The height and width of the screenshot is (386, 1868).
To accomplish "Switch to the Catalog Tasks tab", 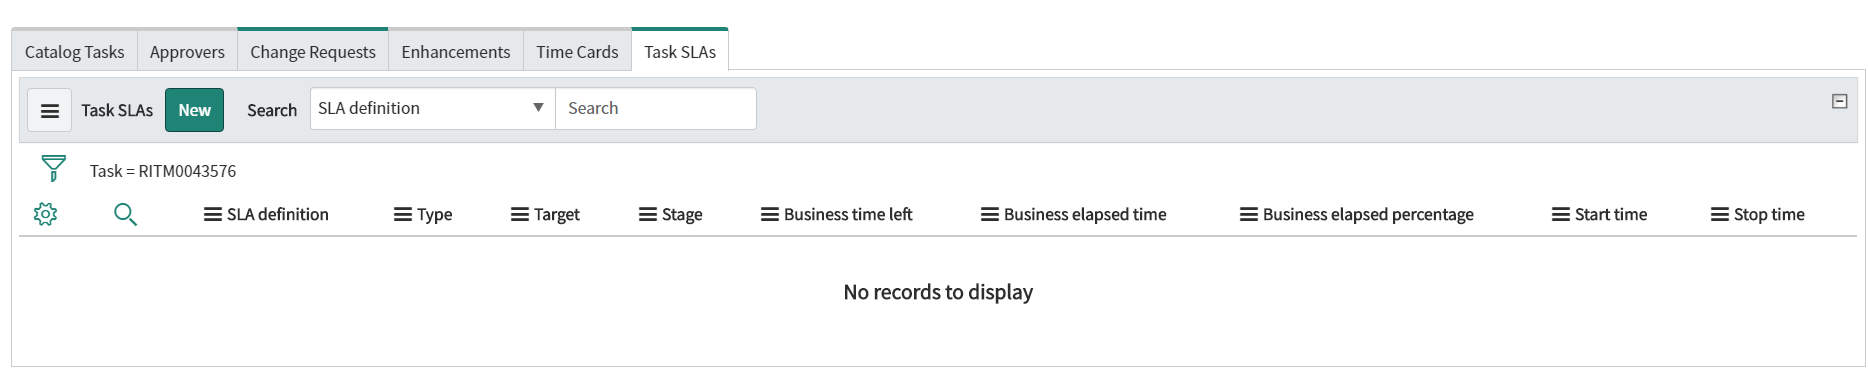I will pyautogui.click(x=75, y=52).
